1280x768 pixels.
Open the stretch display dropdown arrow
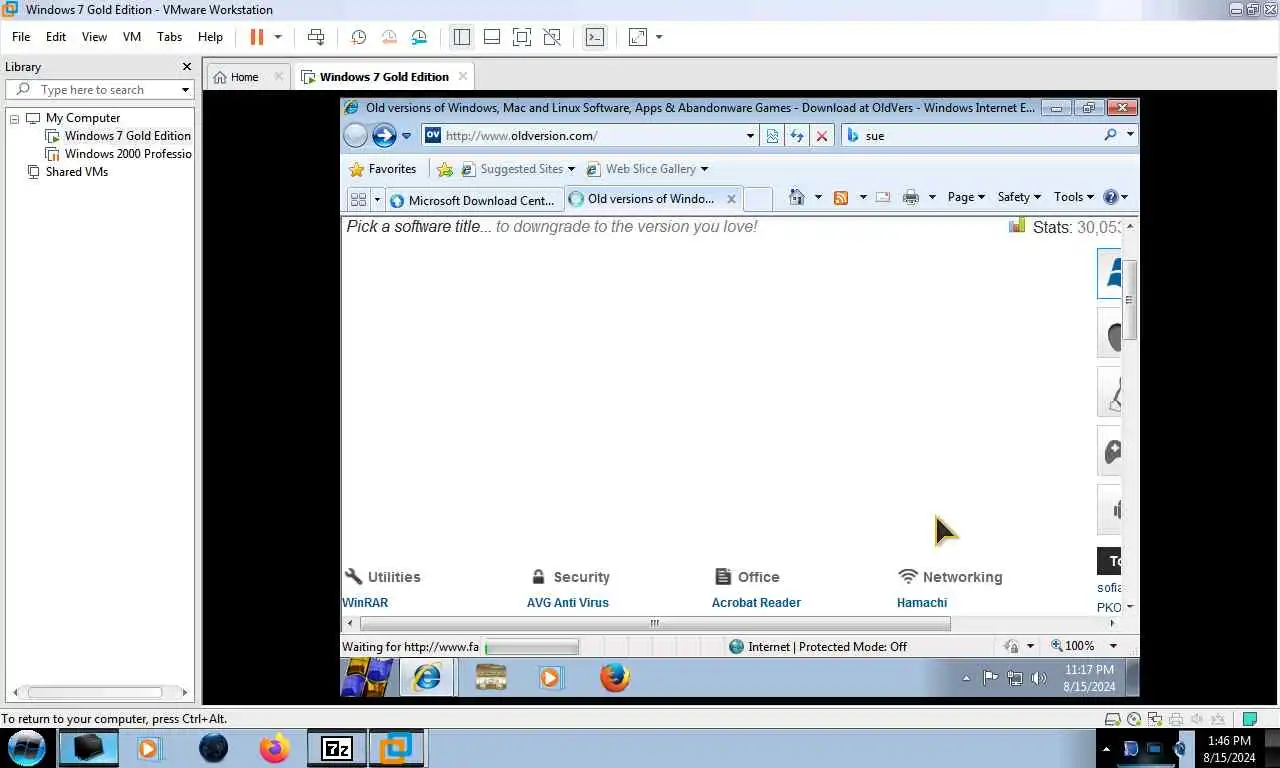[659, 37]
